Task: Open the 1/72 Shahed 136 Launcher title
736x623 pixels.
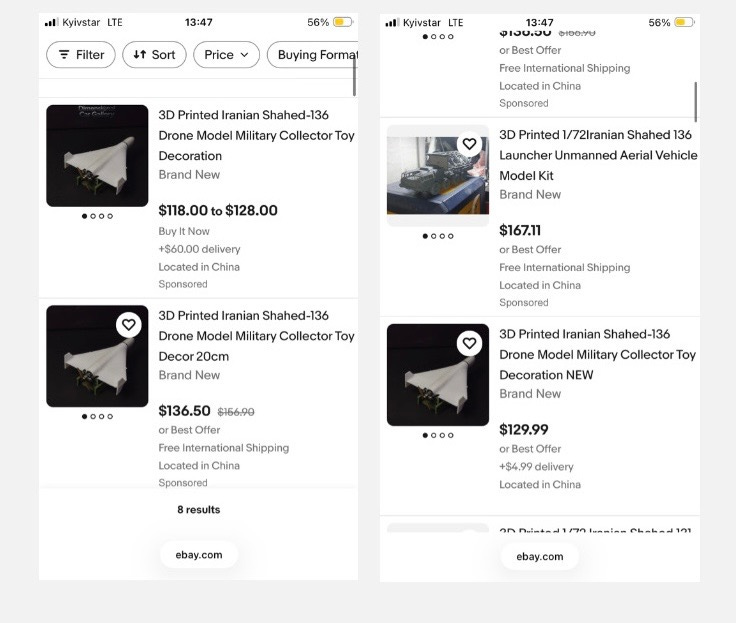Action: 598,155
